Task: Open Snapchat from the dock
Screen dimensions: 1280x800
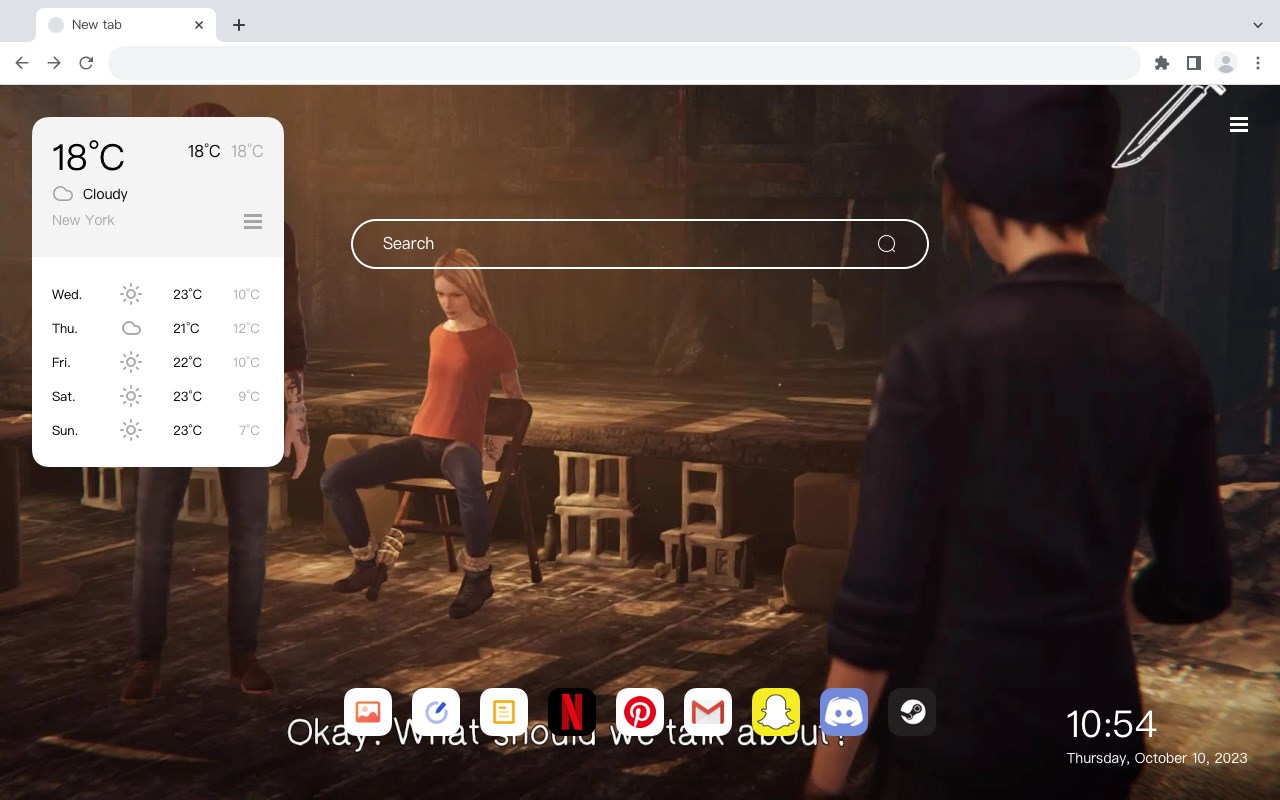Action: point(776,712)
